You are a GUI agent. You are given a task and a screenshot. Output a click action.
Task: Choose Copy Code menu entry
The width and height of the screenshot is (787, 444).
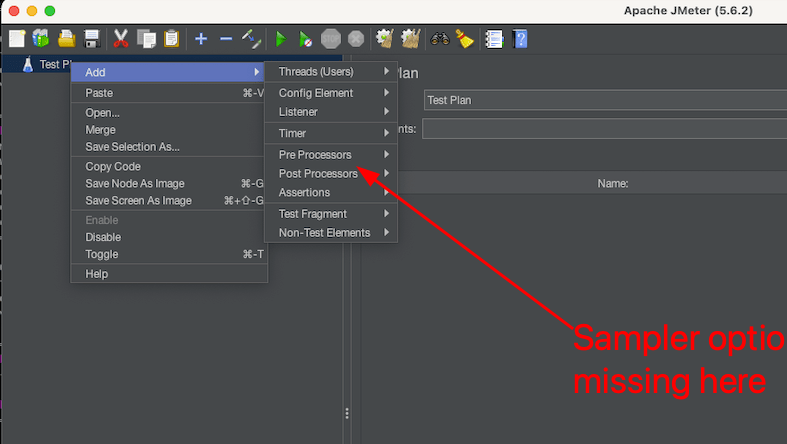(x=169, y=167)
